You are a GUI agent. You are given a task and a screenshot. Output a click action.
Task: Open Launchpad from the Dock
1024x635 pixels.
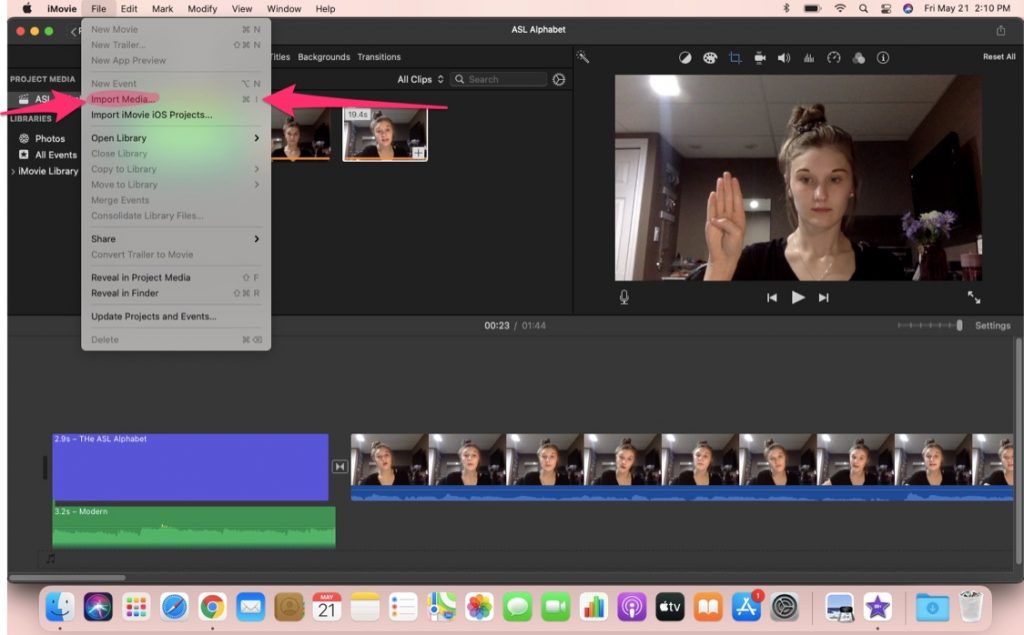[136, 607]
